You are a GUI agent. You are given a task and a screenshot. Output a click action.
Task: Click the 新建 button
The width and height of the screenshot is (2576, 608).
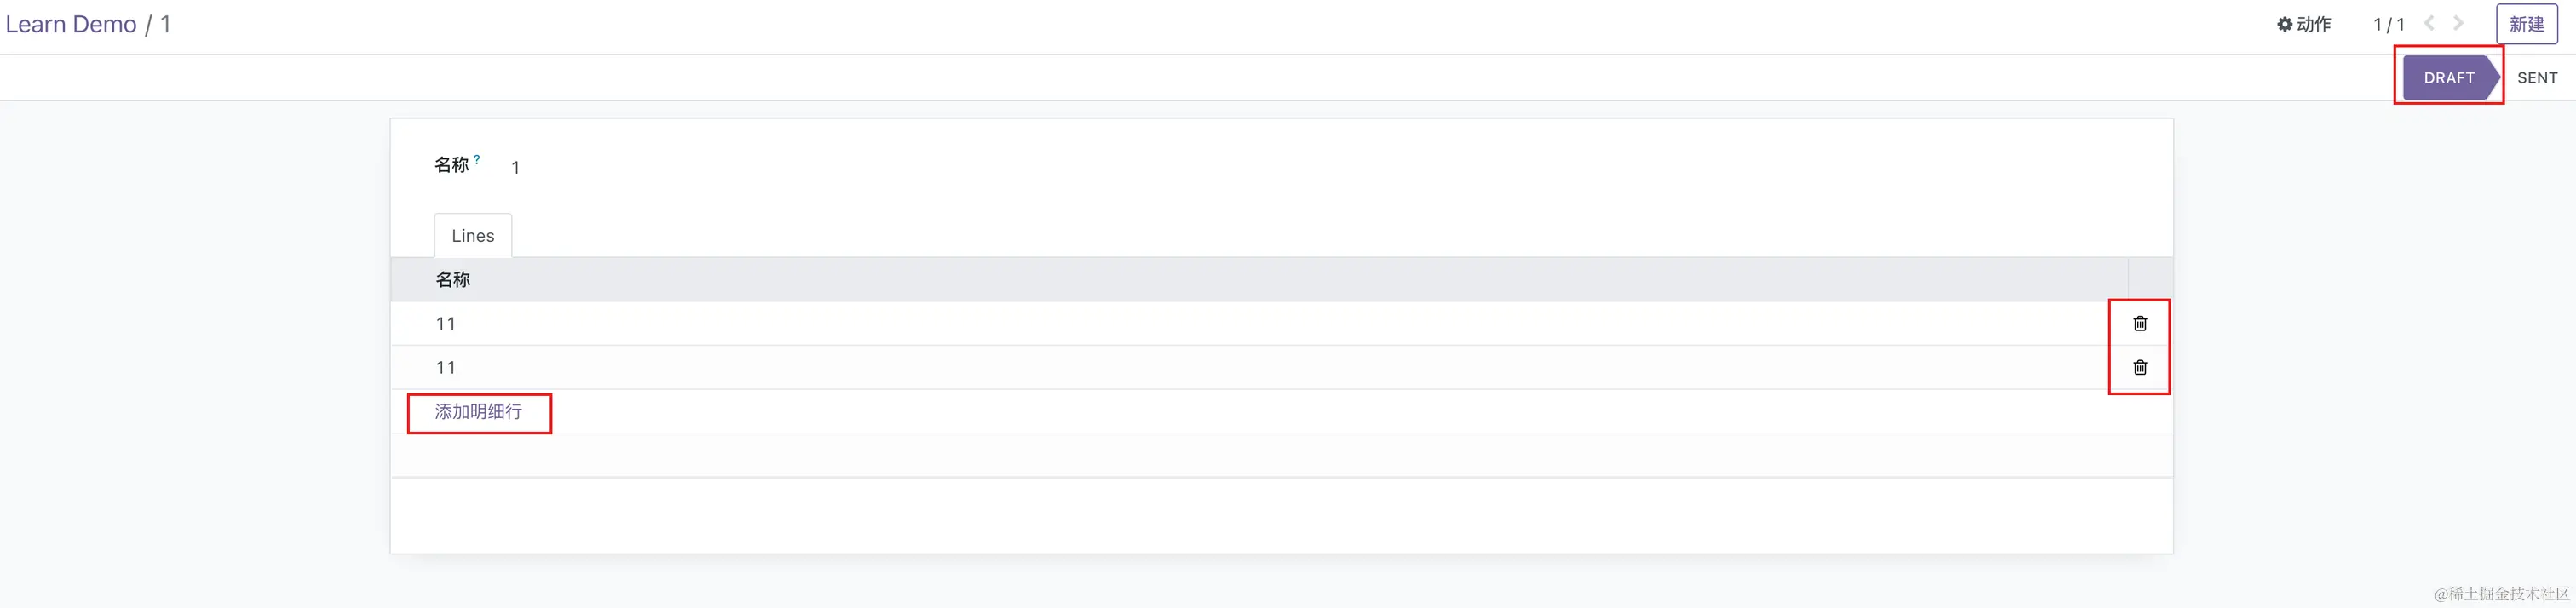[2526, 24]
